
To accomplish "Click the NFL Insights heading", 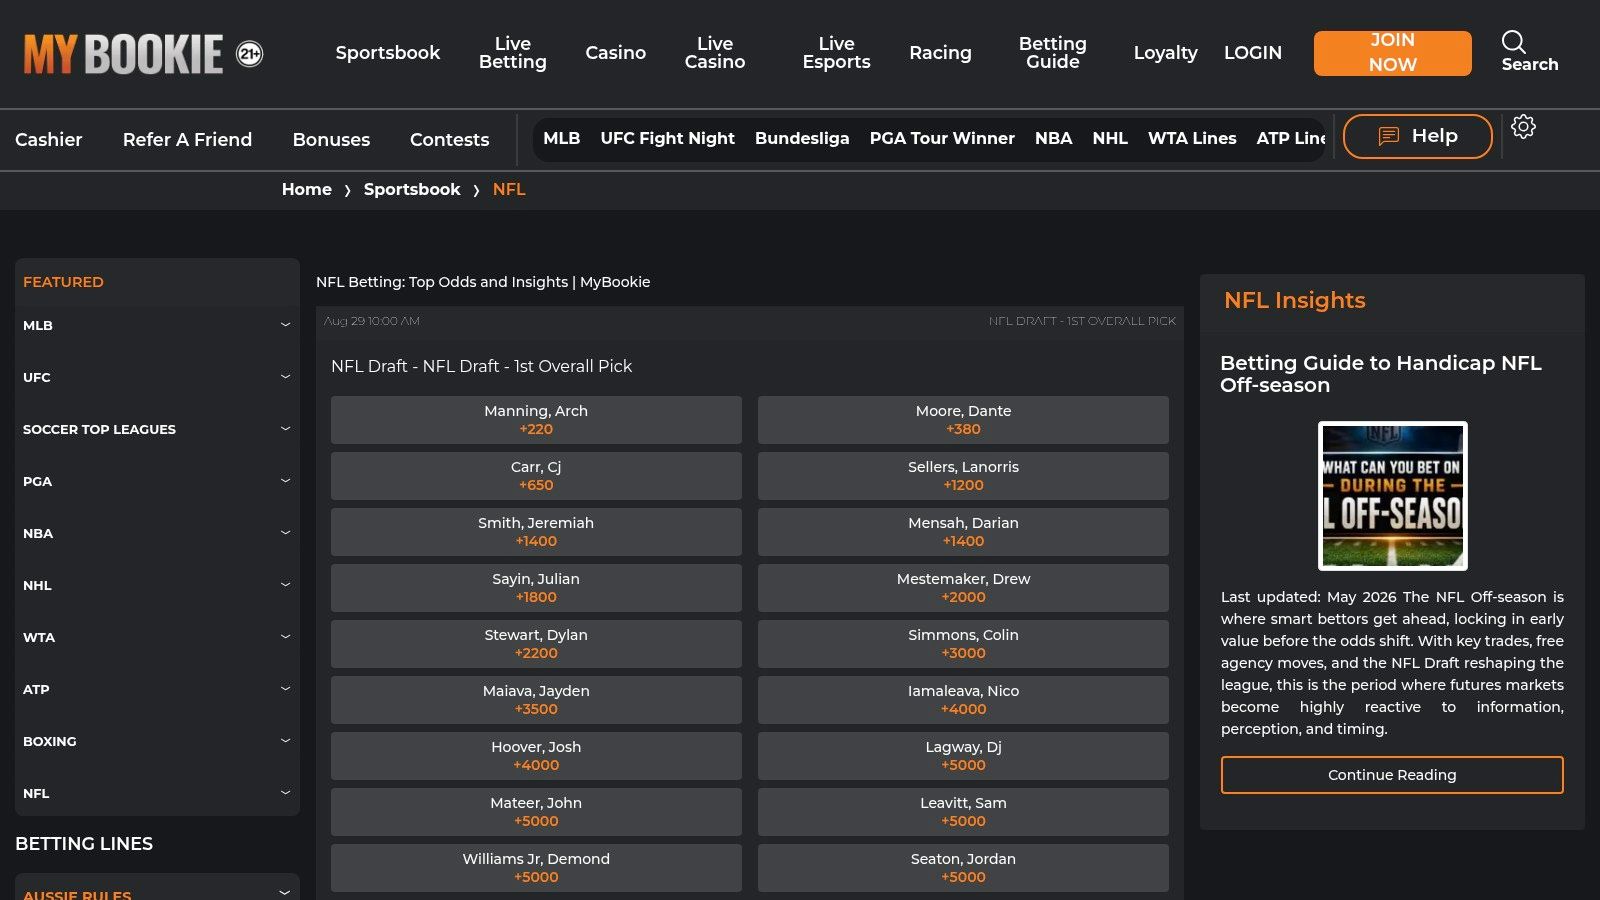I will [1295, 300].
